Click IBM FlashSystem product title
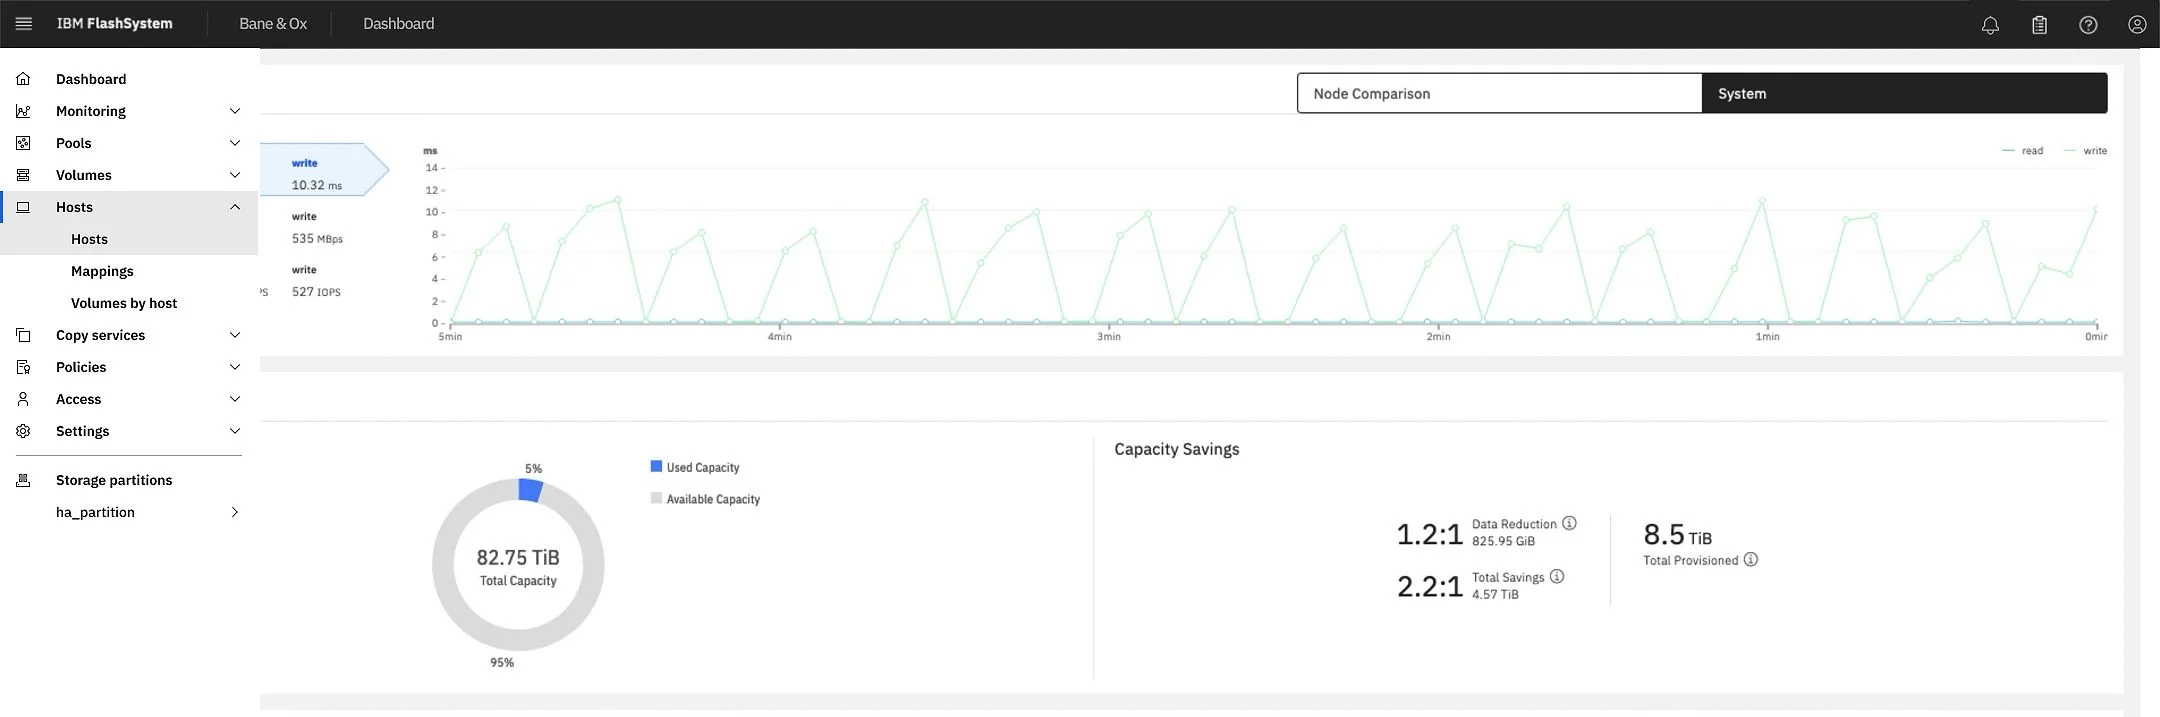2160x717 pixels. 114,24
